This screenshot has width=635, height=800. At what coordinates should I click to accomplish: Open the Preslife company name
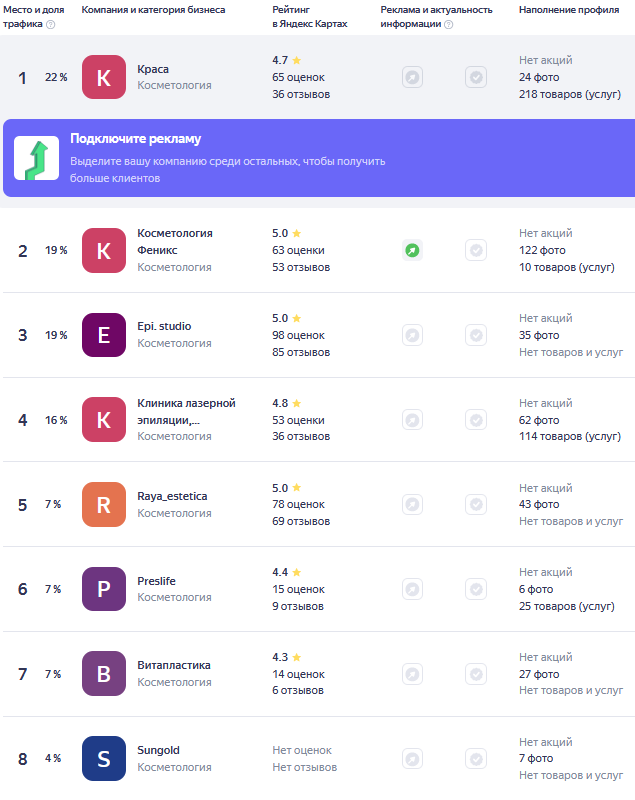click(x=157, y=581)
